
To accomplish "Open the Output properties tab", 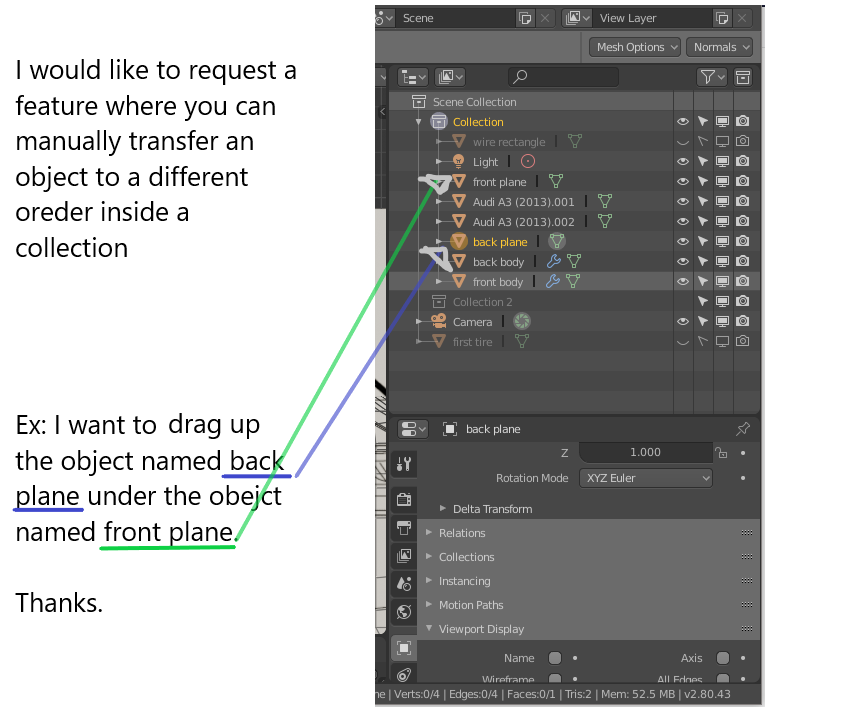I will (404, 528).
